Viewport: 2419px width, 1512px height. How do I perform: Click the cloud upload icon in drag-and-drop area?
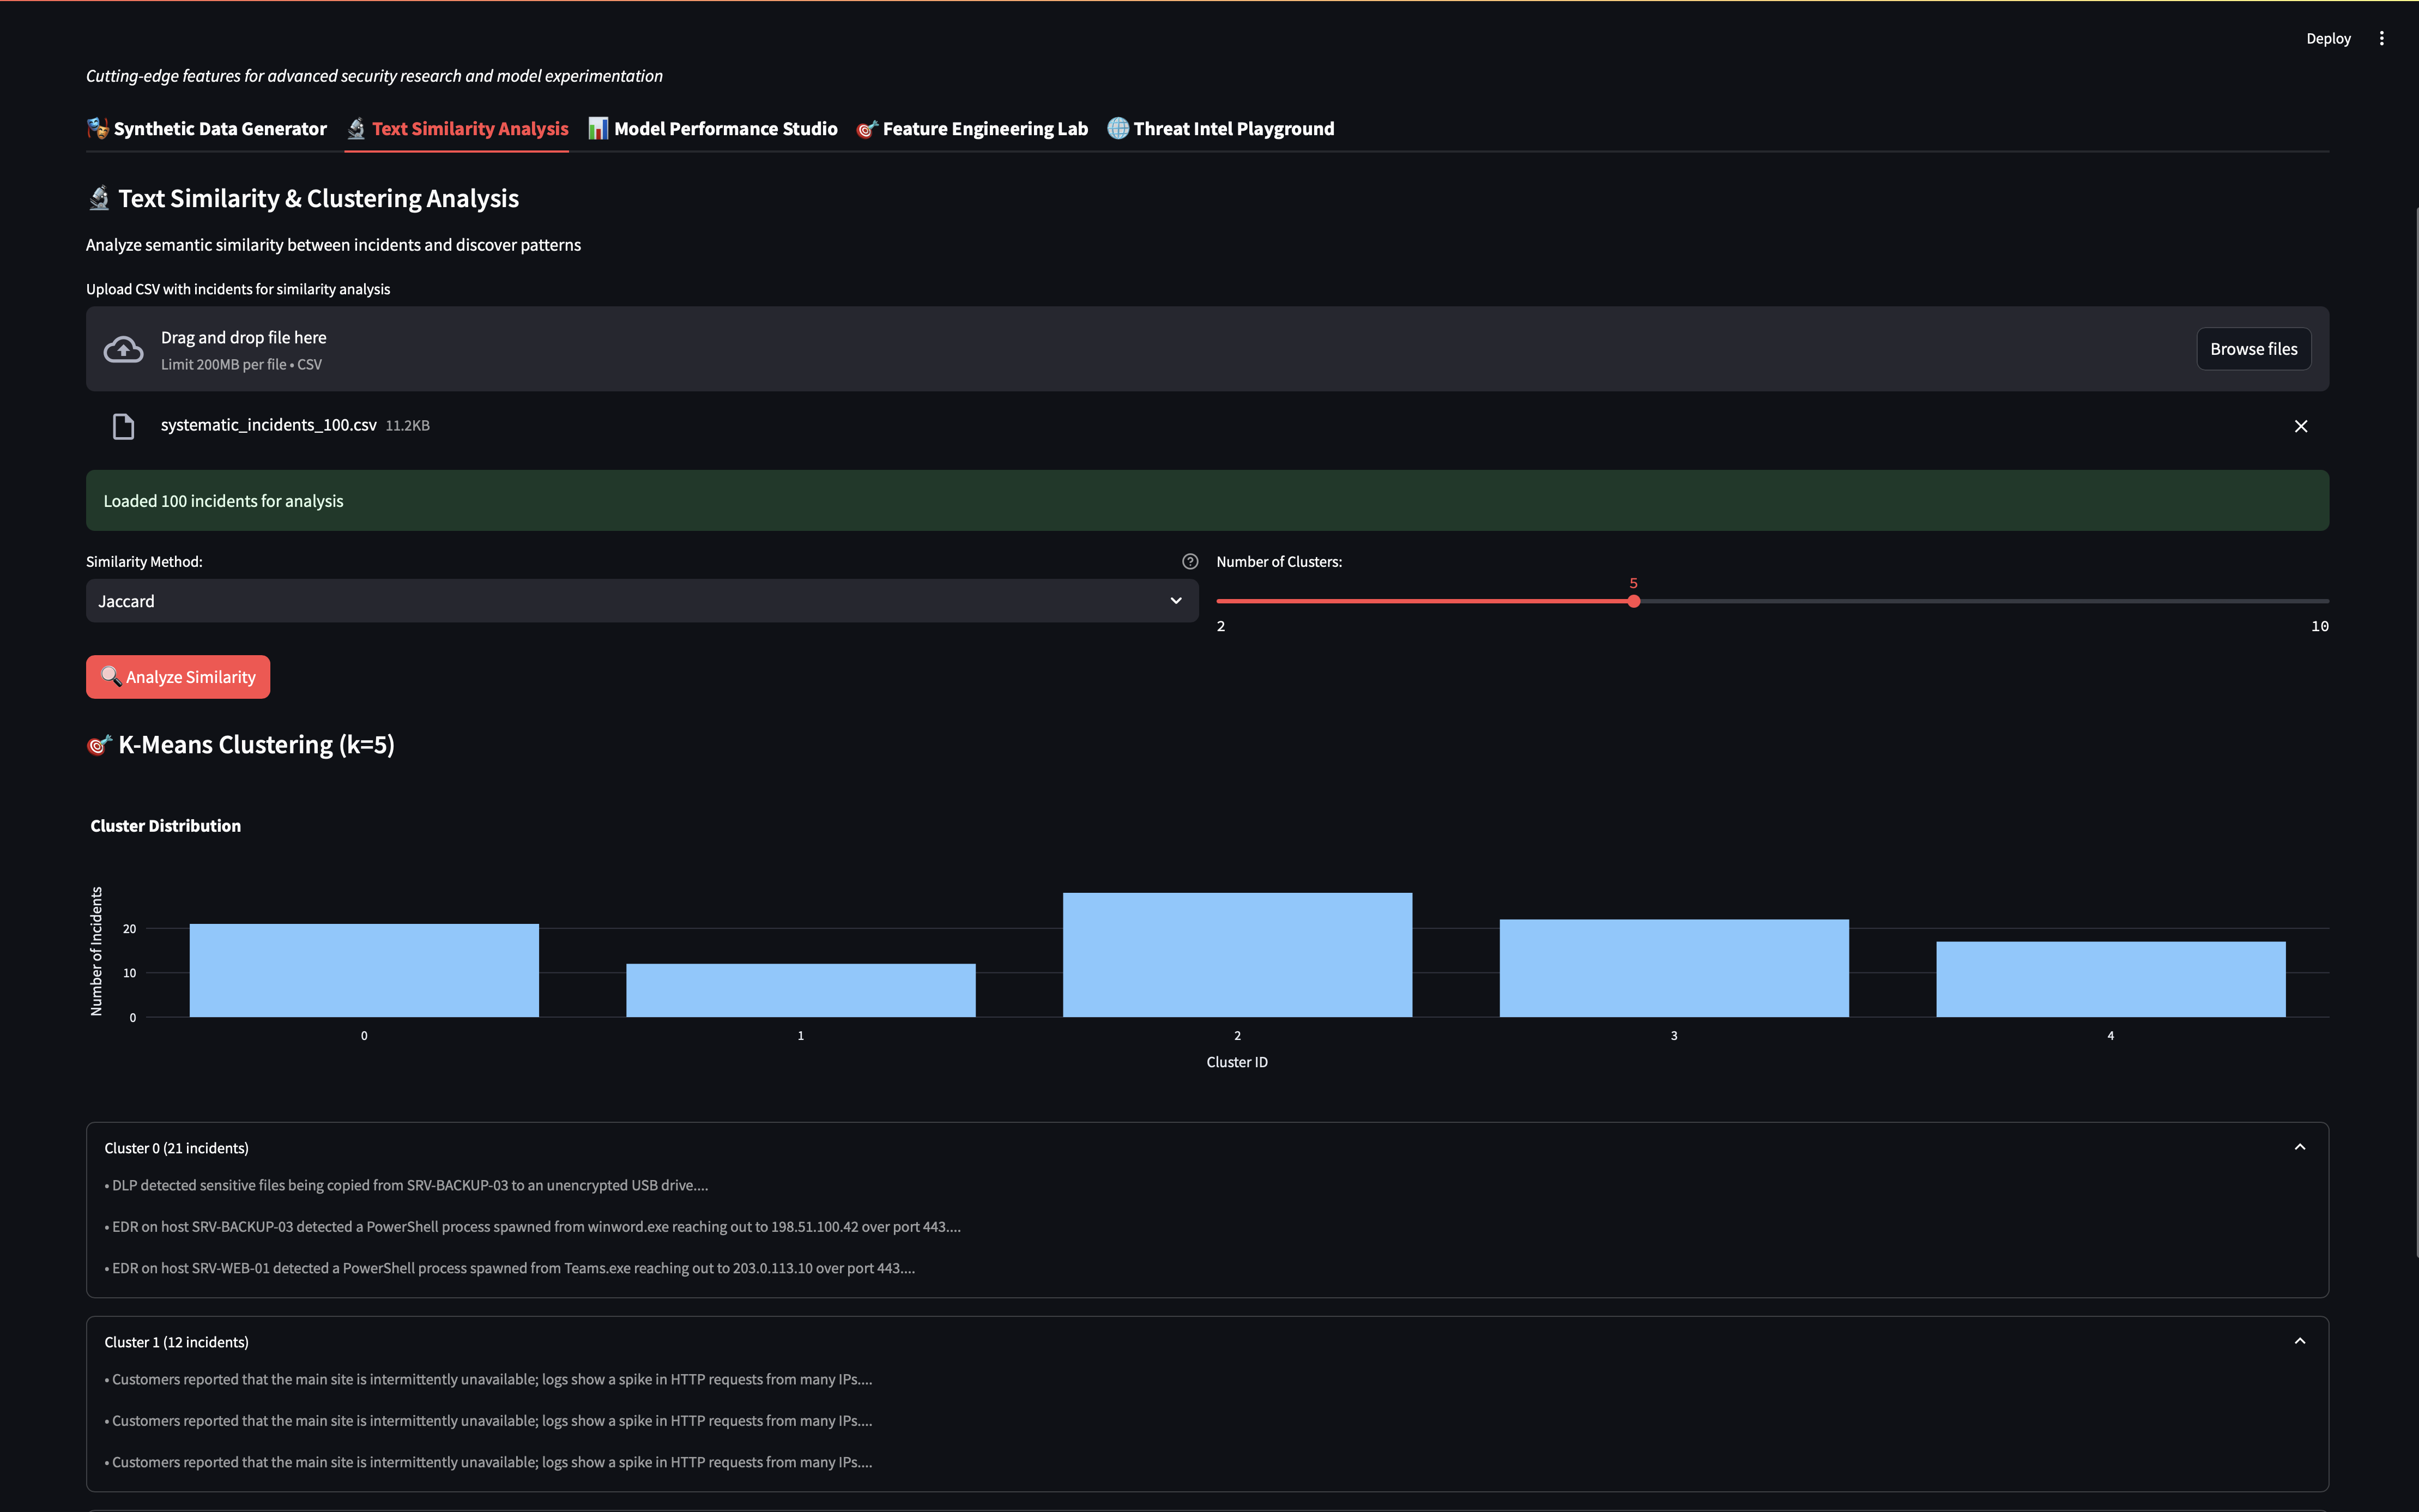[x=122, y=348]
